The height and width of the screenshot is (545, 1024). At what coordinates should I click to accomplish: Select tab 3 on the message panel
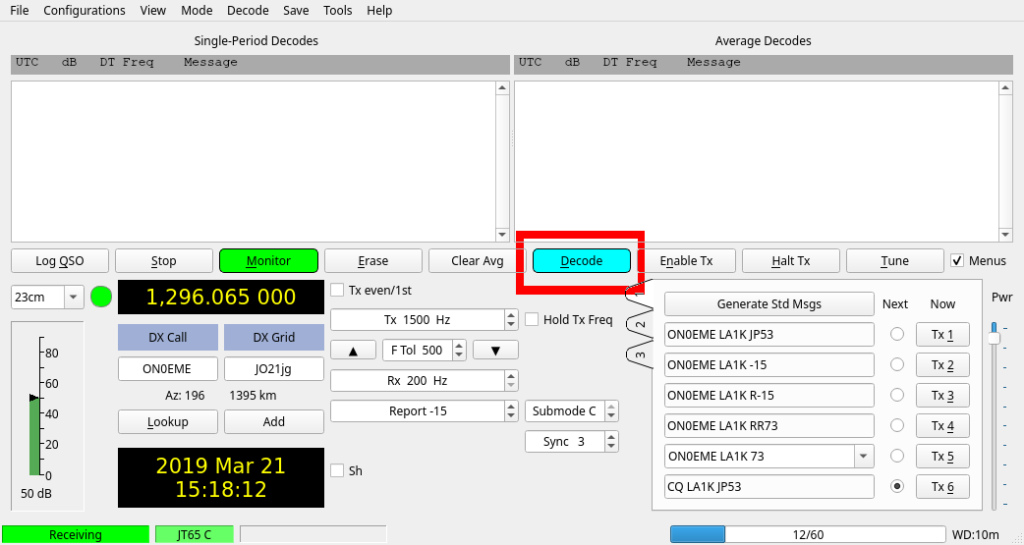point(639,353)
